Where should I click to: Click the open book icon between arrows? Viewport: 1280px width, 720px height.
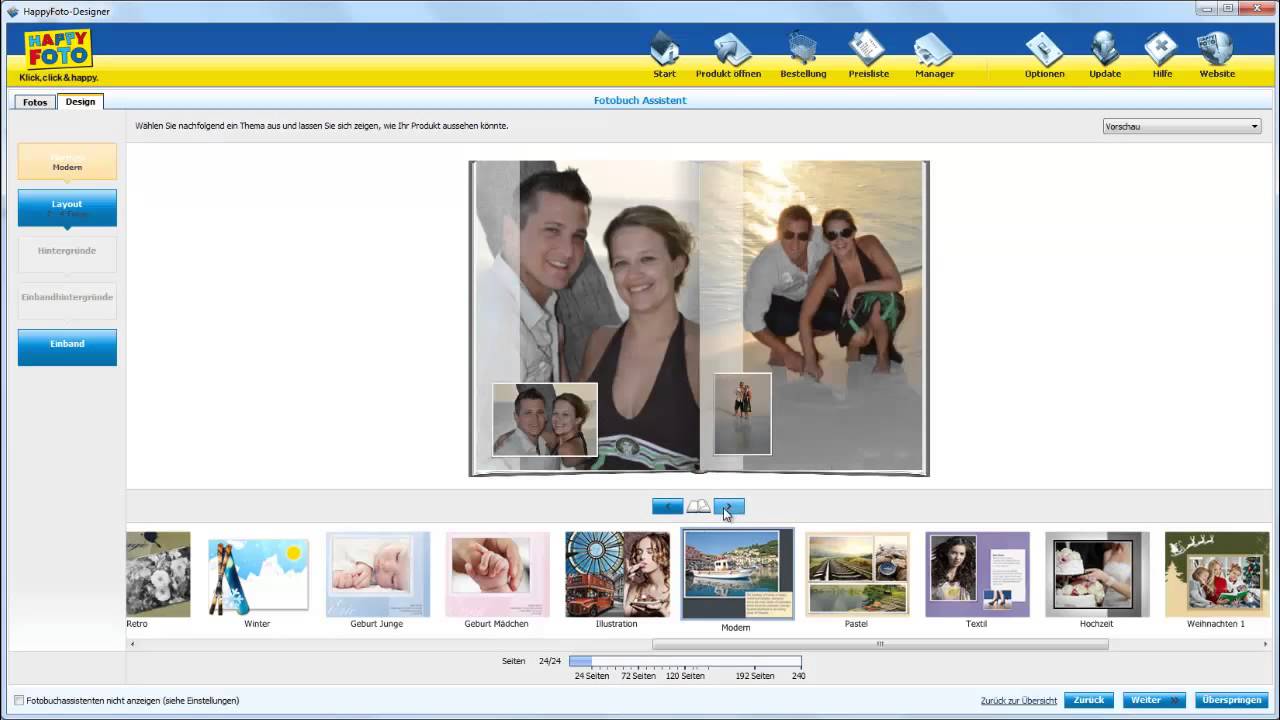click(698, 506)
